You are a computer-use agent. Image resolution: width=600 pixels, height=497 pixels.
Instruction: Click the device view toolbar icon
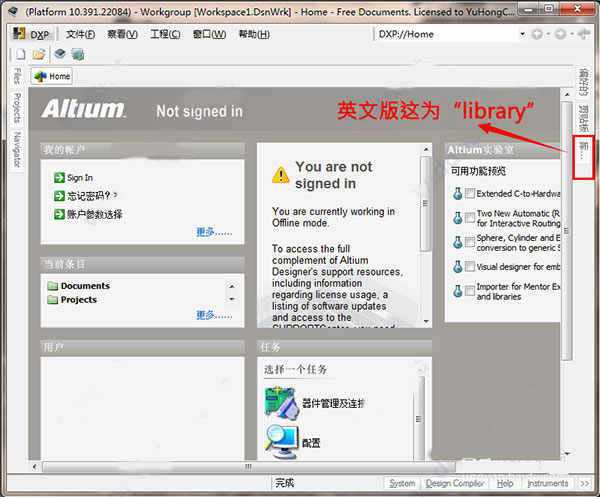[x=60, y=54]
